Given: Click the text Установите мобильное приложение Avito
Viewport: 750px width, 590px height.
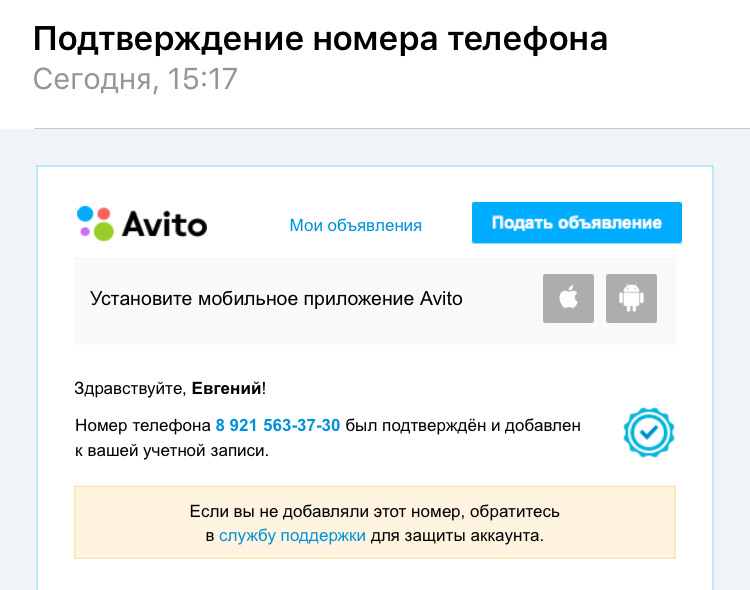Looking at the screenshot, I should (x=276, y=299).
